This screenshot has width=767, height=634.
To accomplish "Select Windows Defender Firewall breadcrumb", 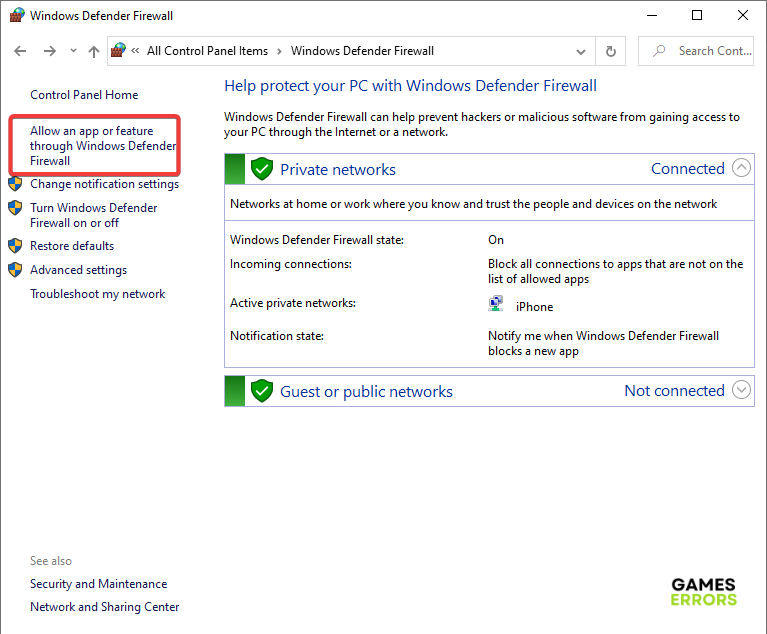I will coord(362,51).
